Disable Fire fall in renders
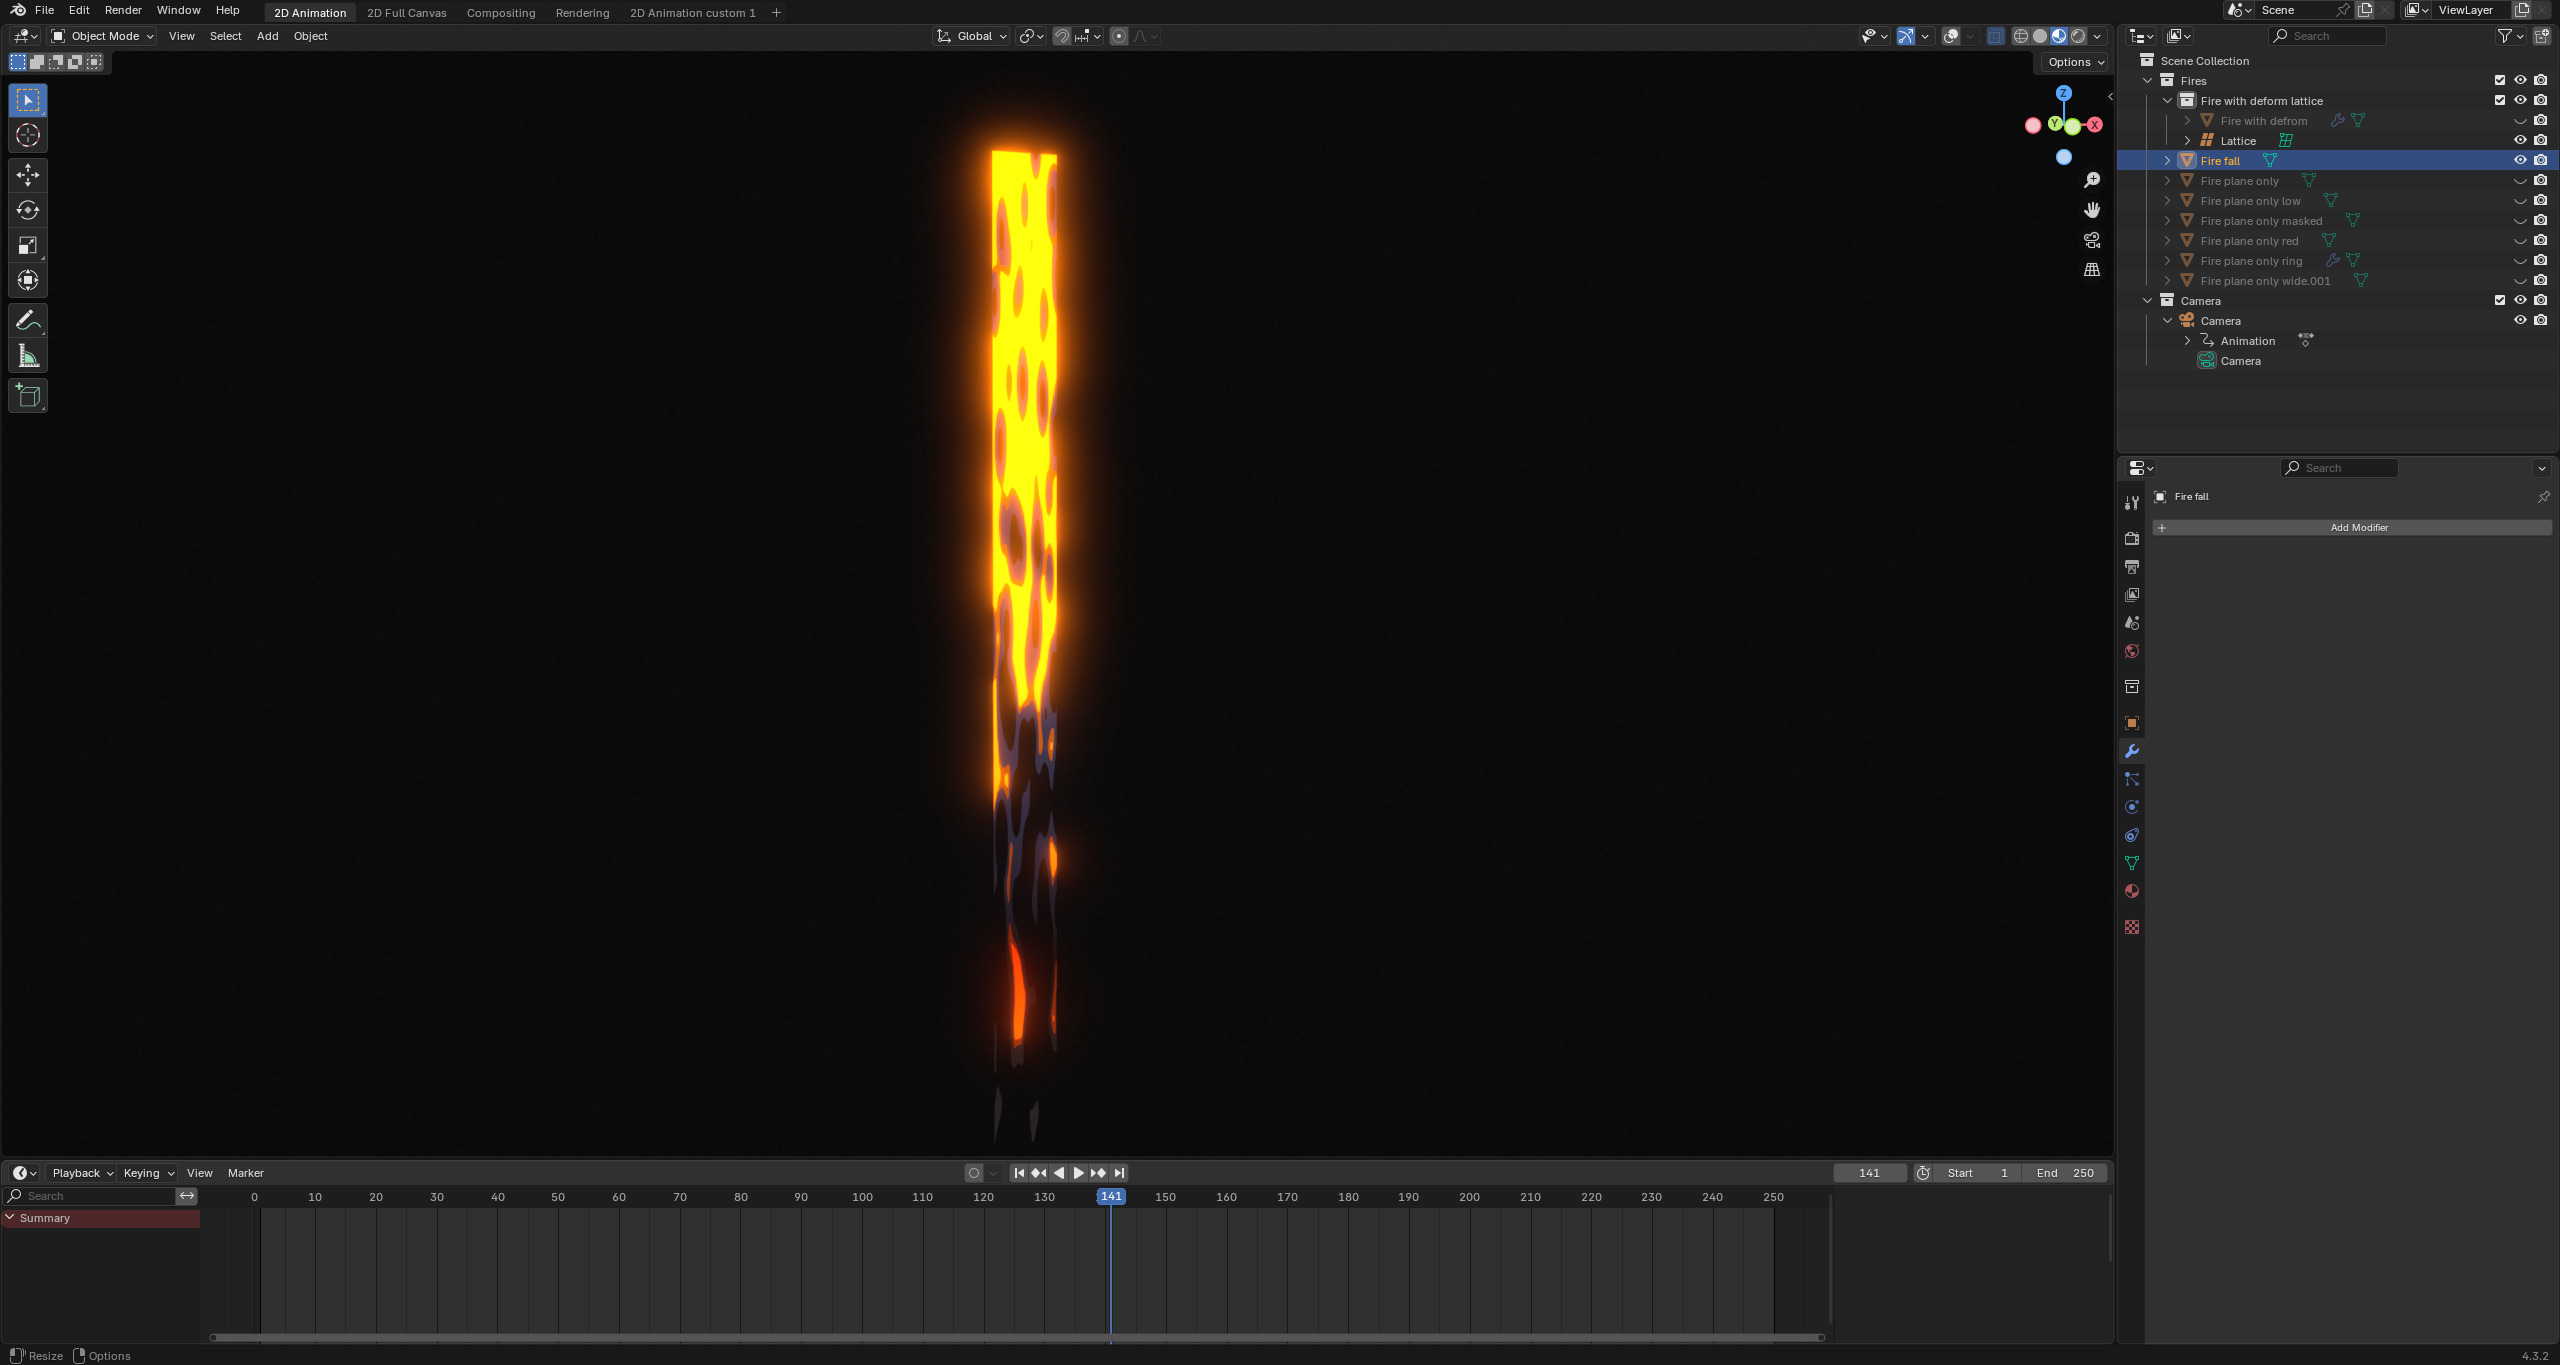 pos(2541,160)
